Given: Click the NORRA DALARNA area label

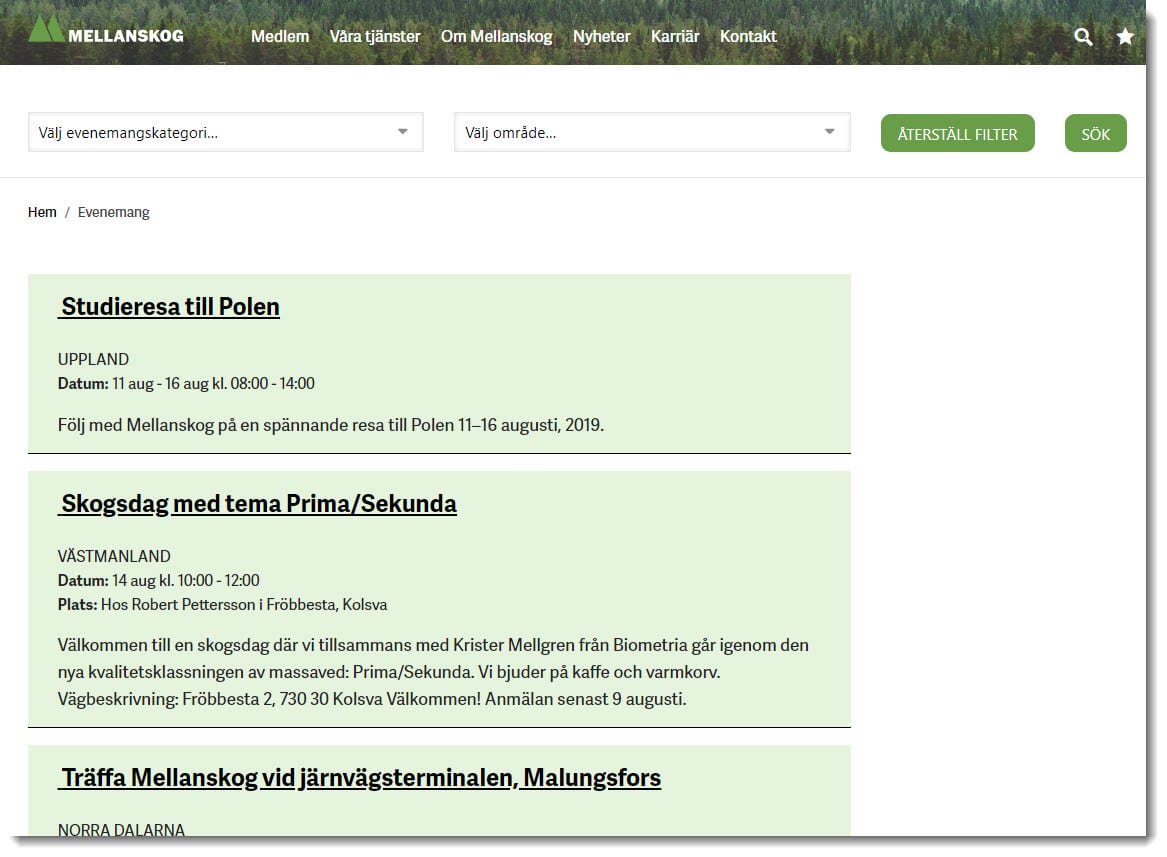Looking at the screenshot, I should pos(121,829).
